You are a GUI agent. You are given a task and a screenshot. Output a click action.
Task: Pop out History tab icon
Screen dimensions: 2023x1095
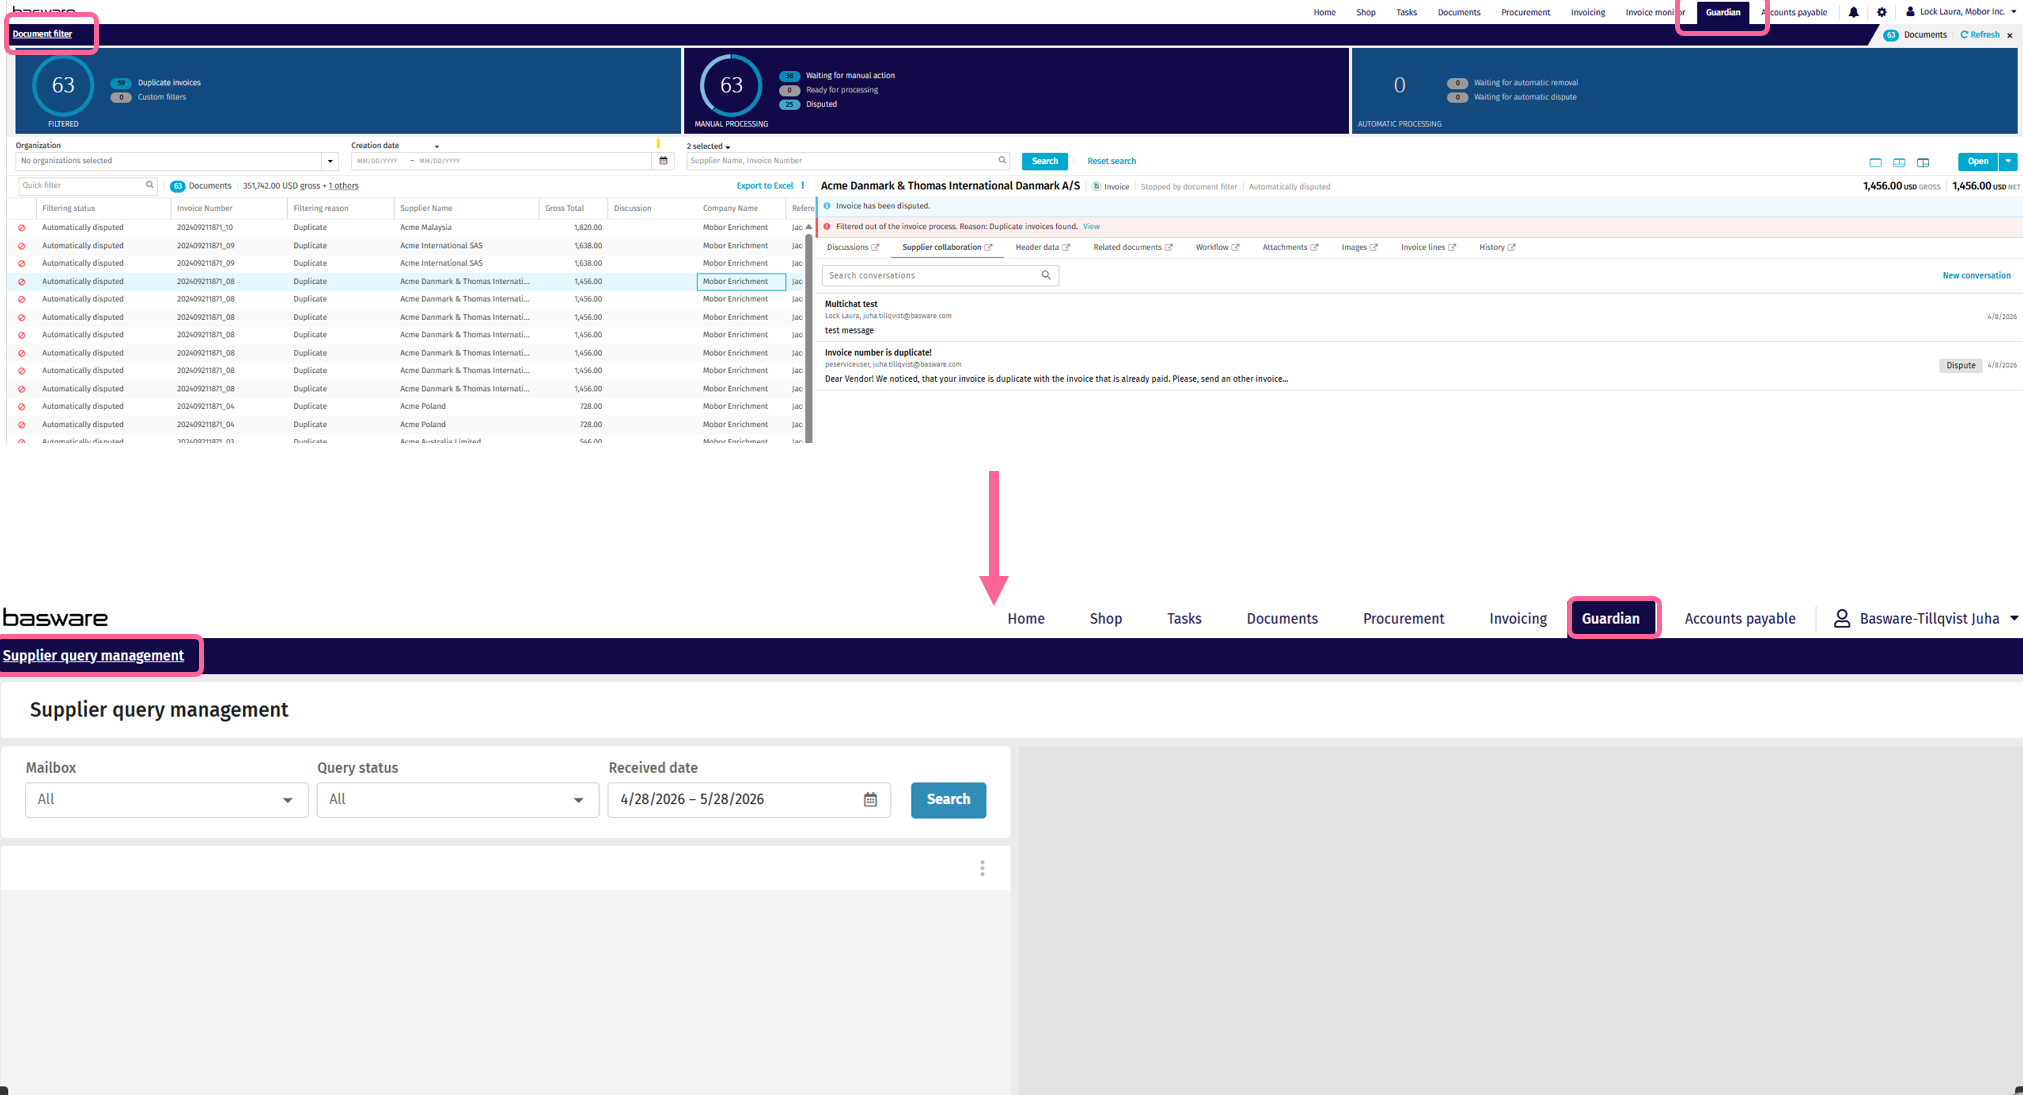(1511, 247)
